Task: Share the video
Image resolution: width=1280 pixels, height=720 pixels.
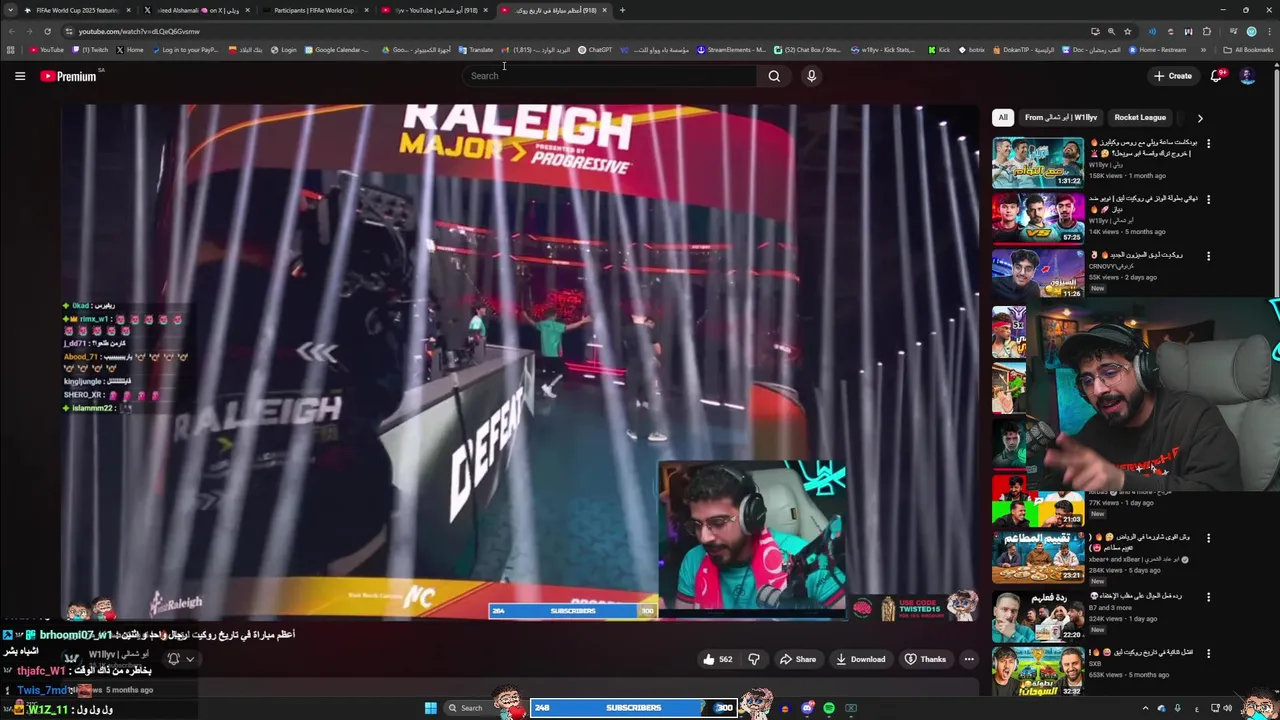Action: tap(798, 659)
